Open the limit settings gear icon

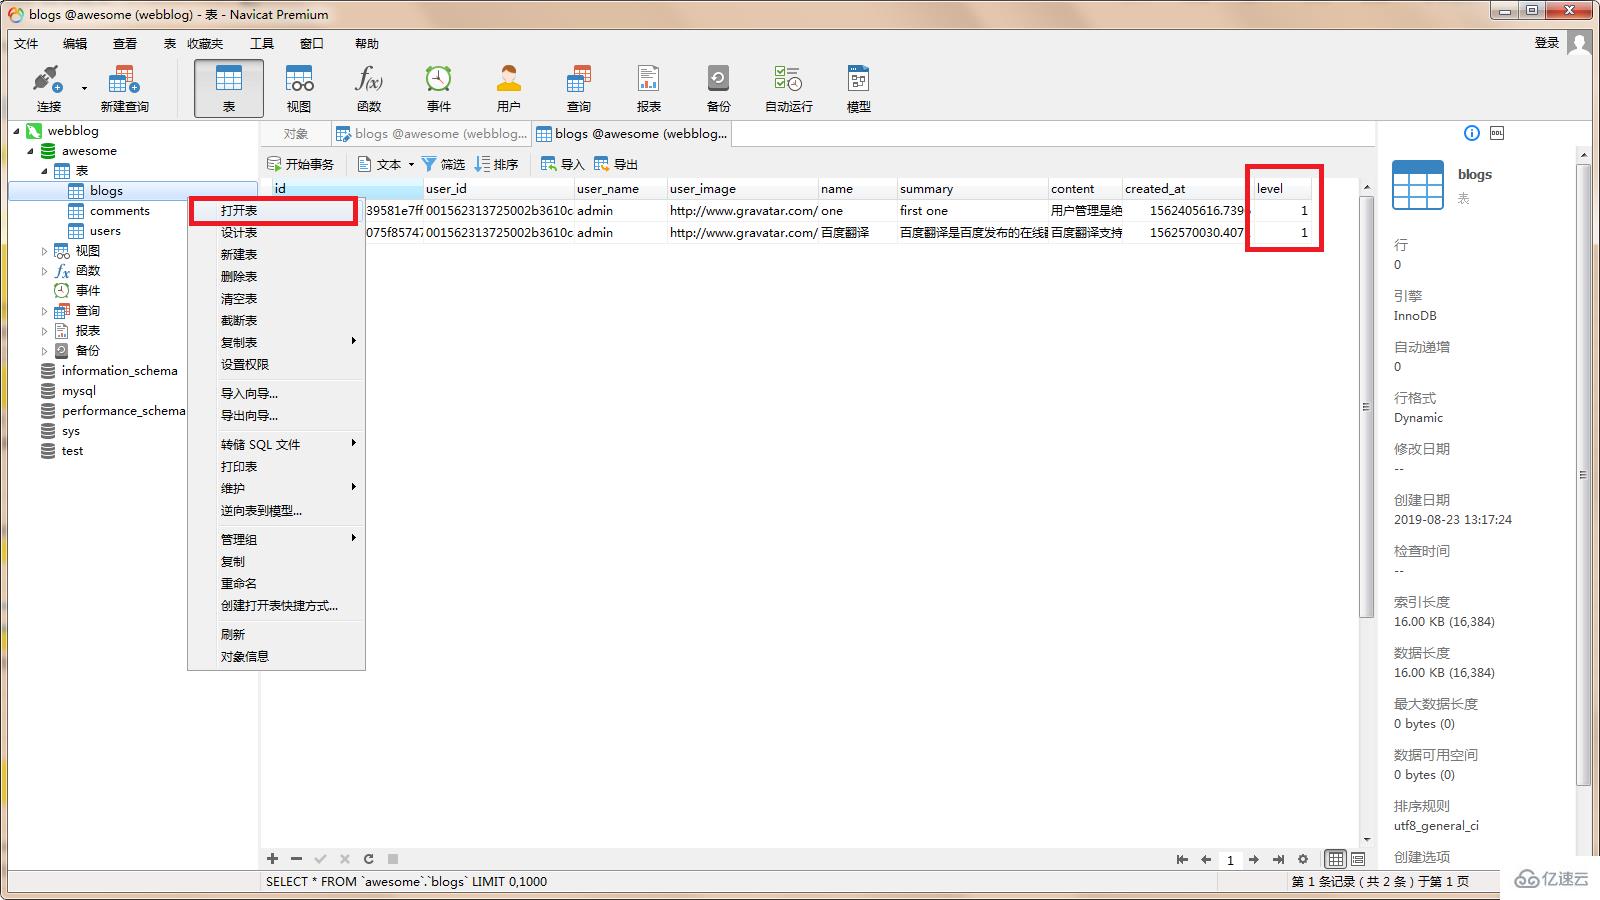coord(1302,859)
